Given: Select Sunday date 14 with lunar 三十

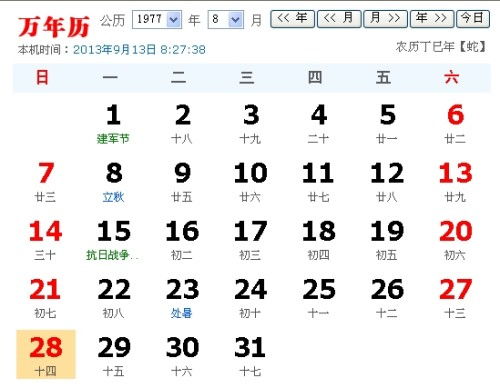Looking at the screenshot, I should pyautogui.click(x=46, y=240).
